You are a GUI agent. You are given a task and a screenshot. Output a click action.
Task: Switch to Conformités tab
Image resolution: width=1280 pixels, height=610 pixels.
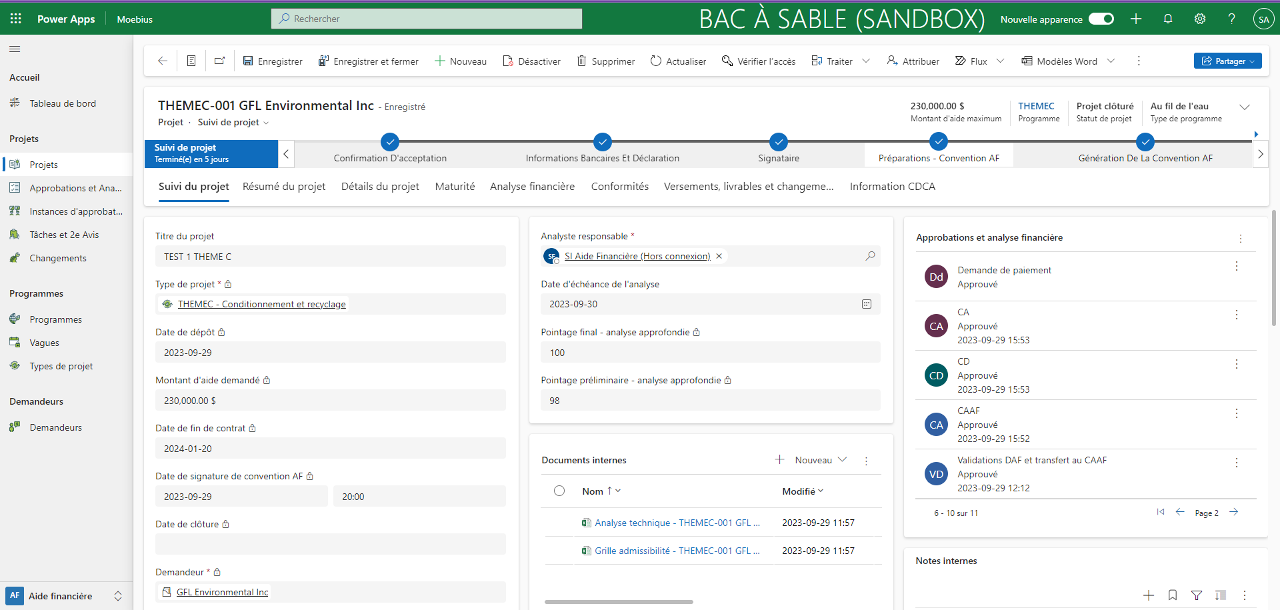tap(620, 186)
